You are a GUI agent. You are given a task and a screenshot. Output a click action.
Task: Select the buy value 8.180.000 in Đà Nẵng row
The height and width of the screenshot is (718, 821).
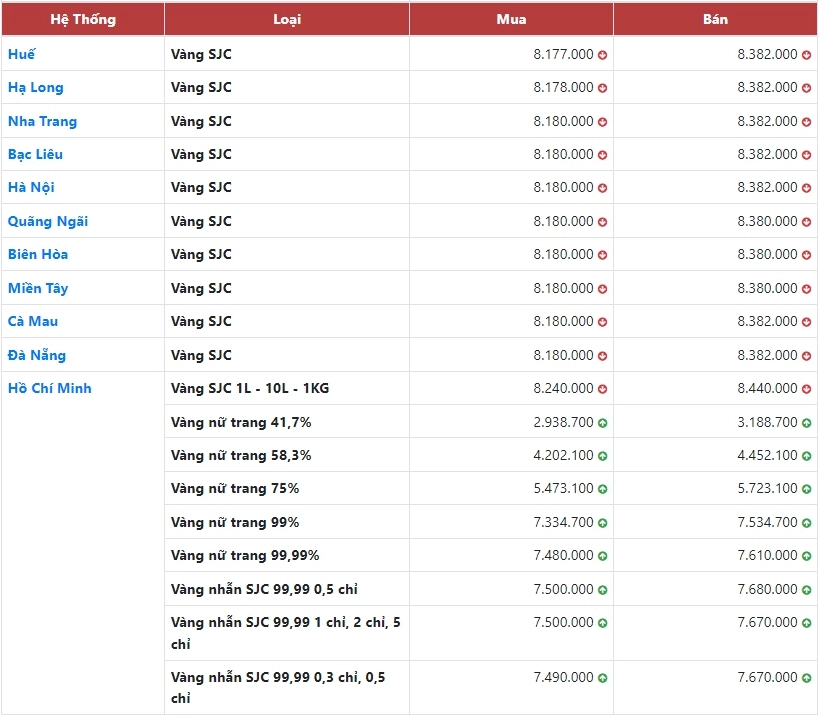click(563, 356)
